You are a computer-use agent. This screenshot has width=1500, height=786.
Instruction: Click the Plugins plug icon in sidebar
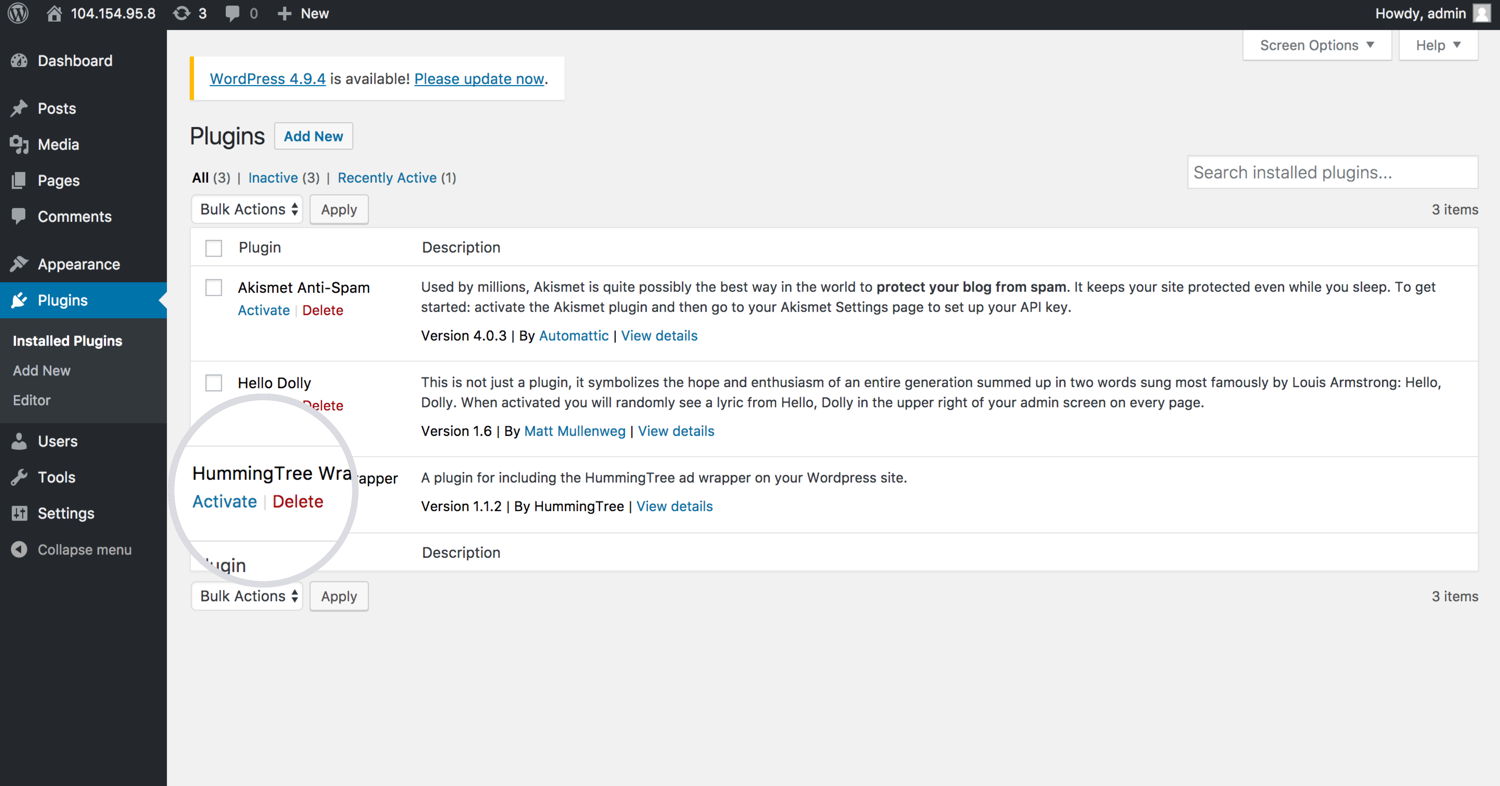(19, 300)
